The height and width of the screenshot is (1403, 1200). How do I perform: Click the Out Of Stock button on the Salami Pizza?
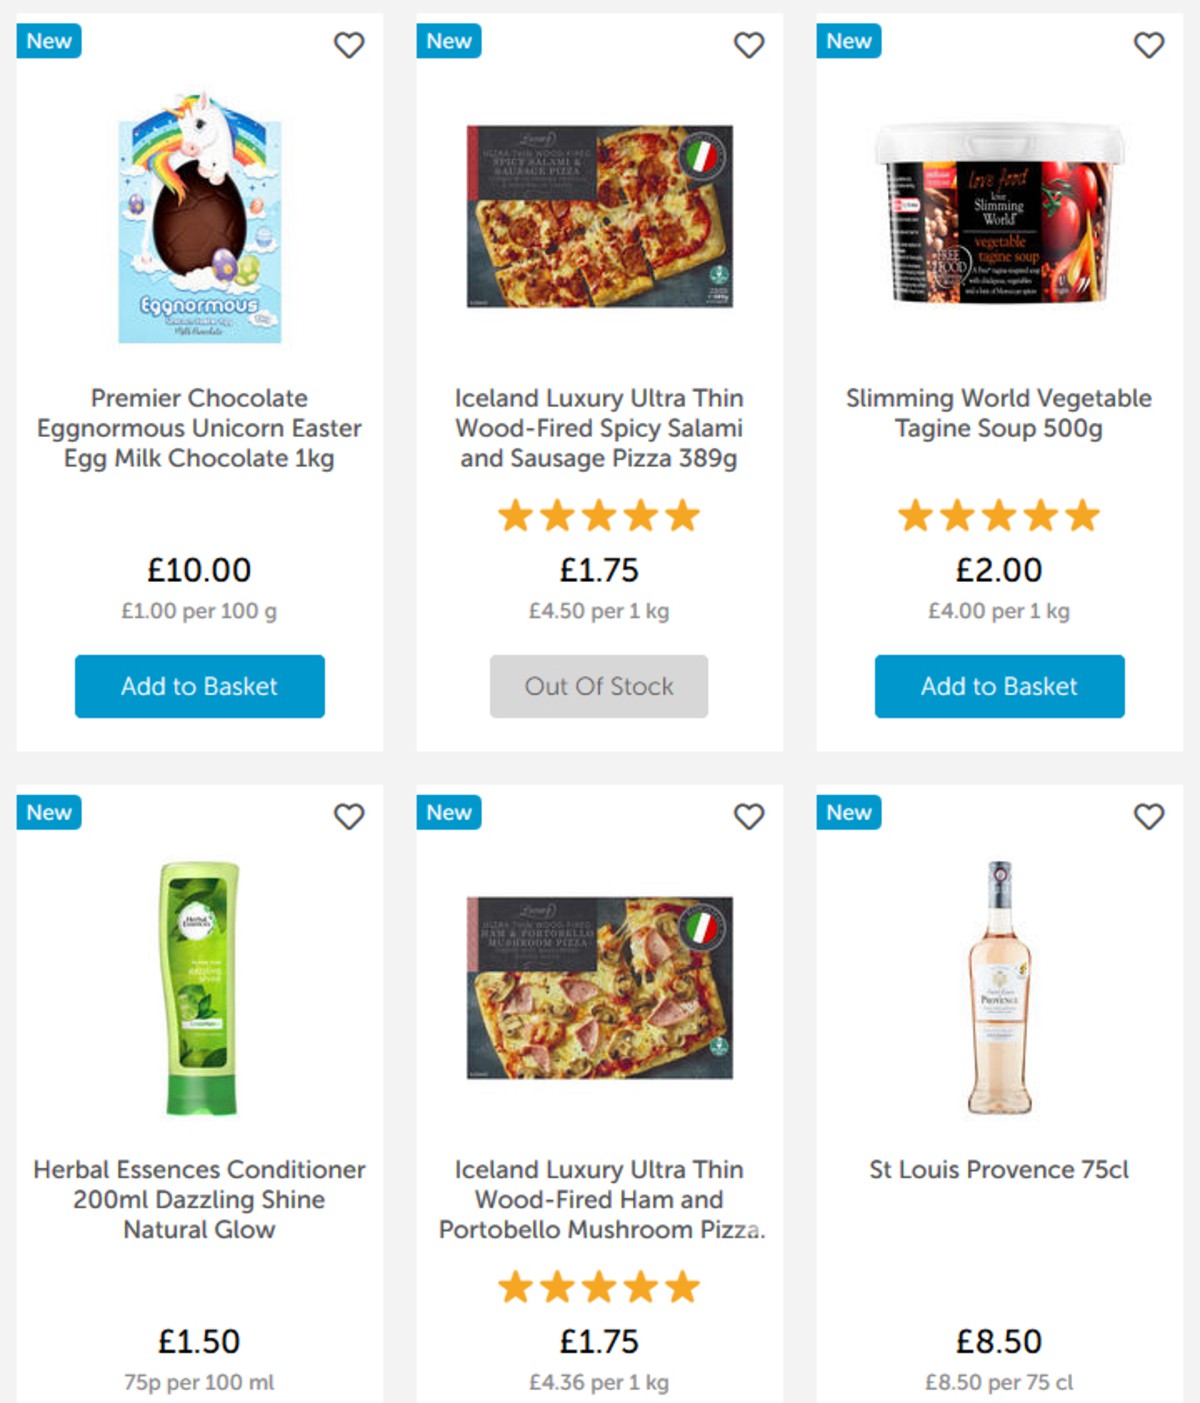pyautogui.click(x=598, y=687)
